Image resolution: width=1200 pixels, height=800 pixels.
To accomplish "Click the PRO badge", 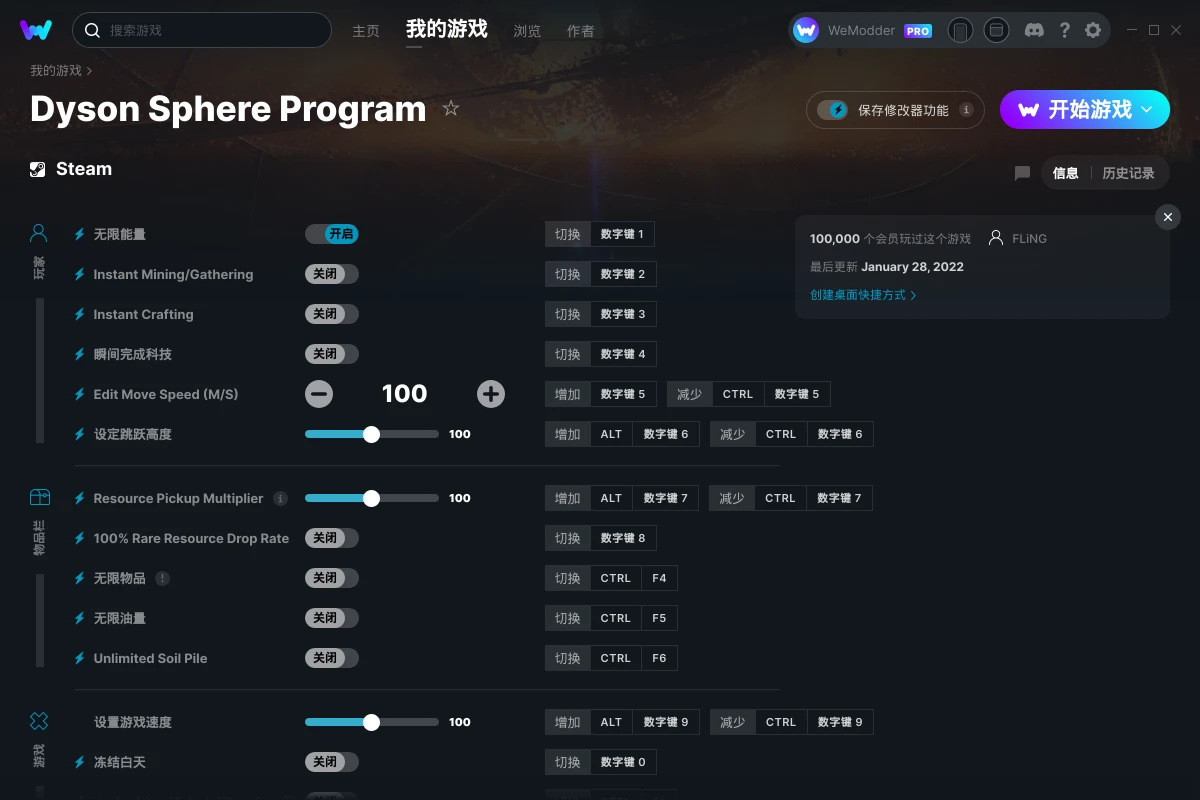I will [918, 31].
